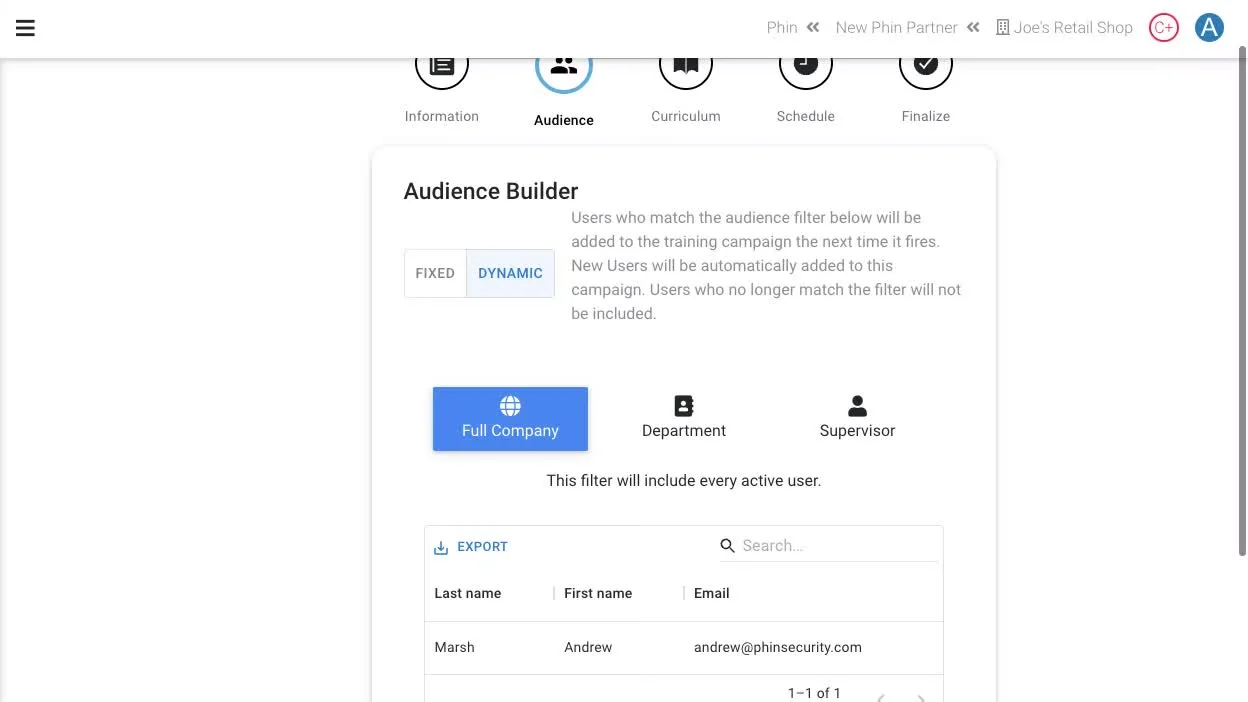The height and width of the screenshot is (702, 1248).
Task: Select the Department filter
Action: pyautogui.click(x=684, y=419)
